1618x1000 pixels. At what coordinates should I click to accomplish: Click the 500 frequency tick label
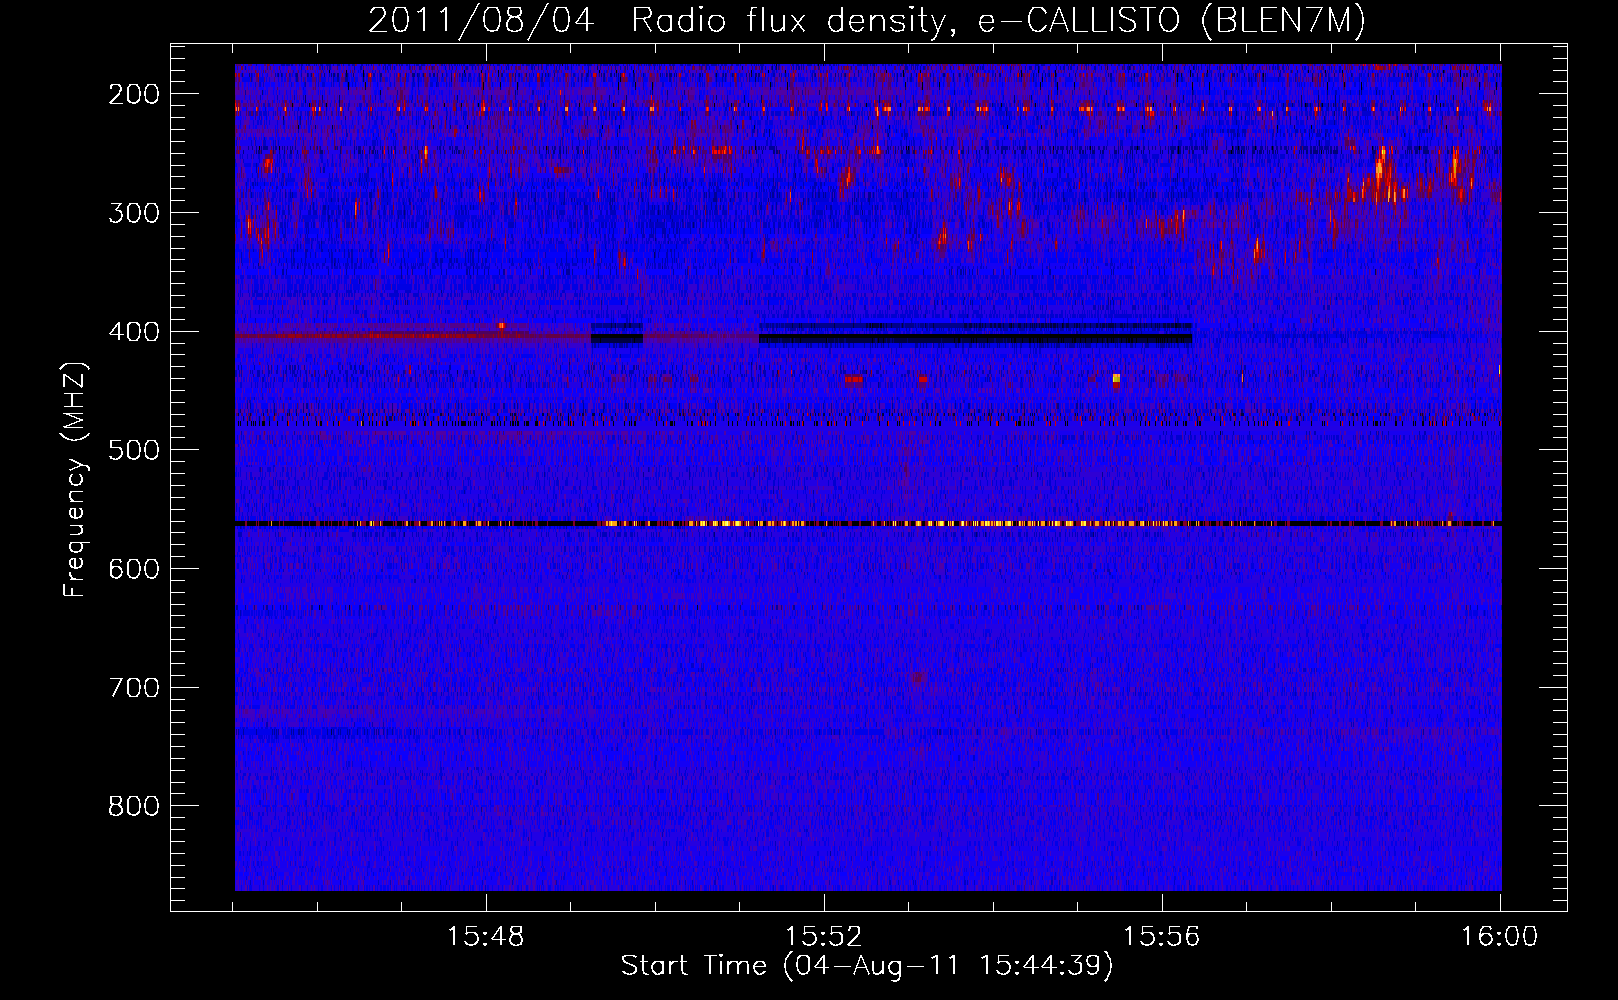pos(133,450)
